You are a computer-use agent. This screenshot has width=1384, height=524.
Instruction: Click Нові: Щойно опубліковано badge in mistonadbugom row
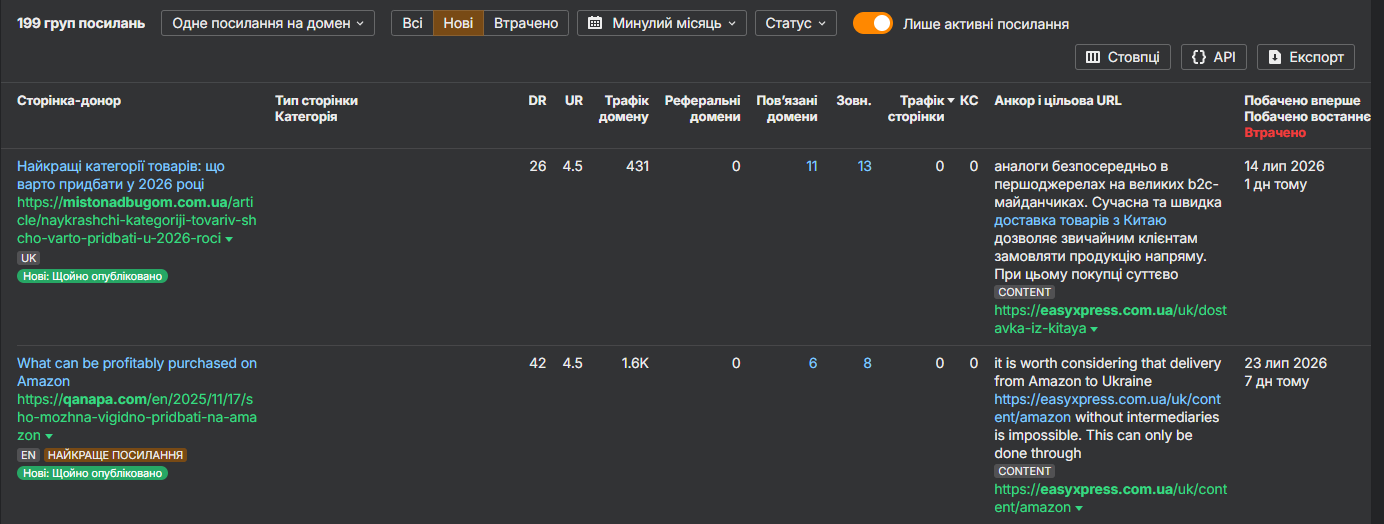92,276
